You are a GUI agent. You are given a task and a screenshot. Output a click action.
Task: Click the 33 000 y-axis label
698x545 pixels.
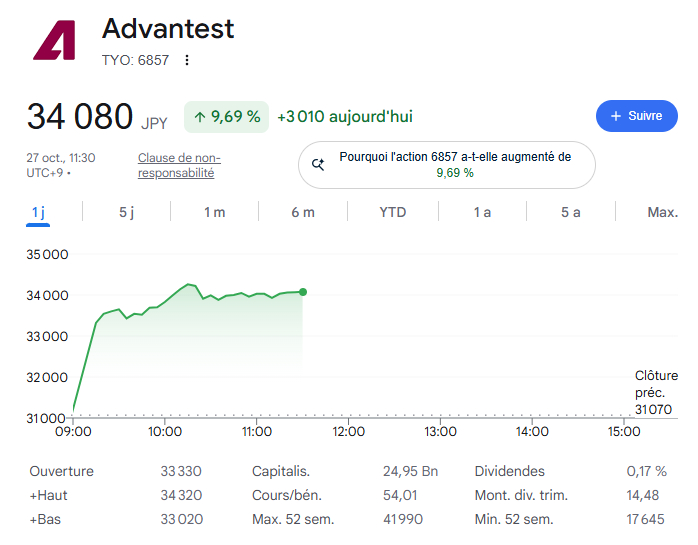click(x=47, y=337)
